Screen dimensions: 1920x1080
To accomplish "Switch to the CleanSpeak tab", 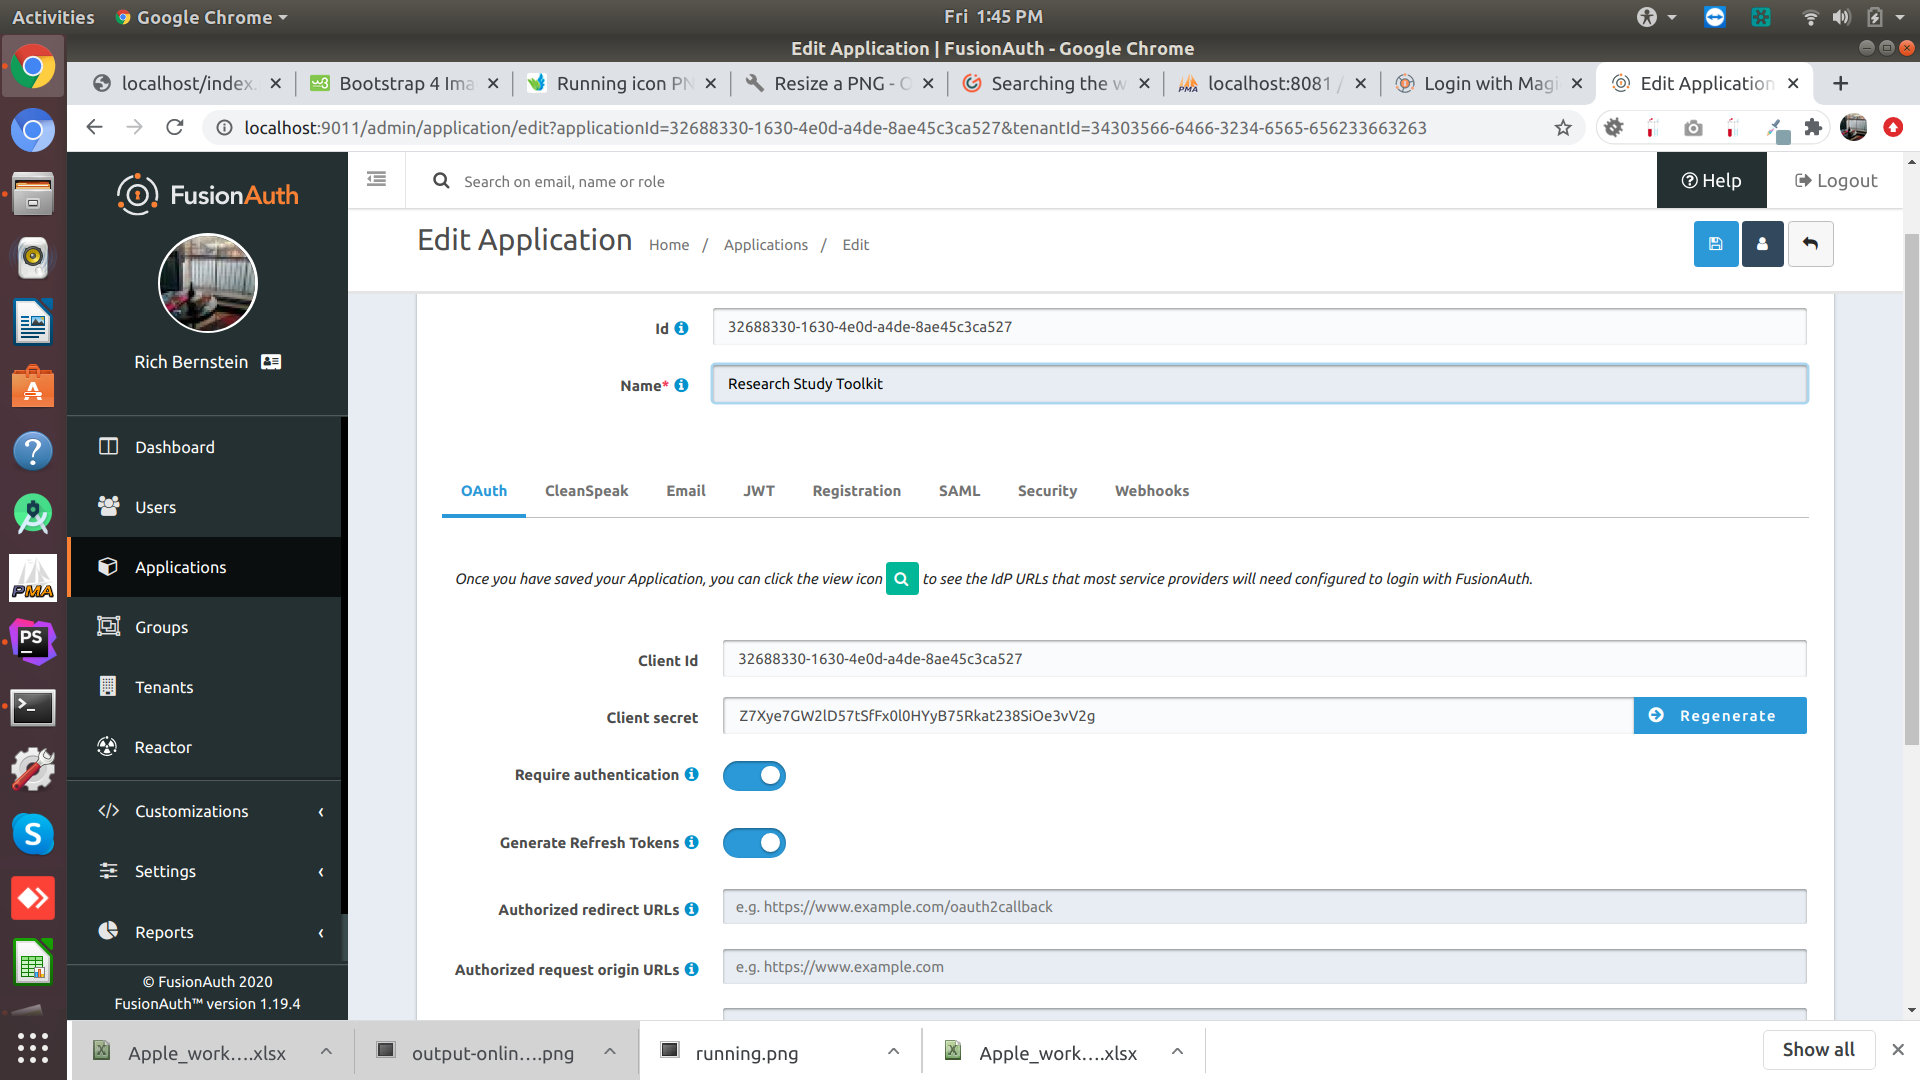I will [586, 491].
